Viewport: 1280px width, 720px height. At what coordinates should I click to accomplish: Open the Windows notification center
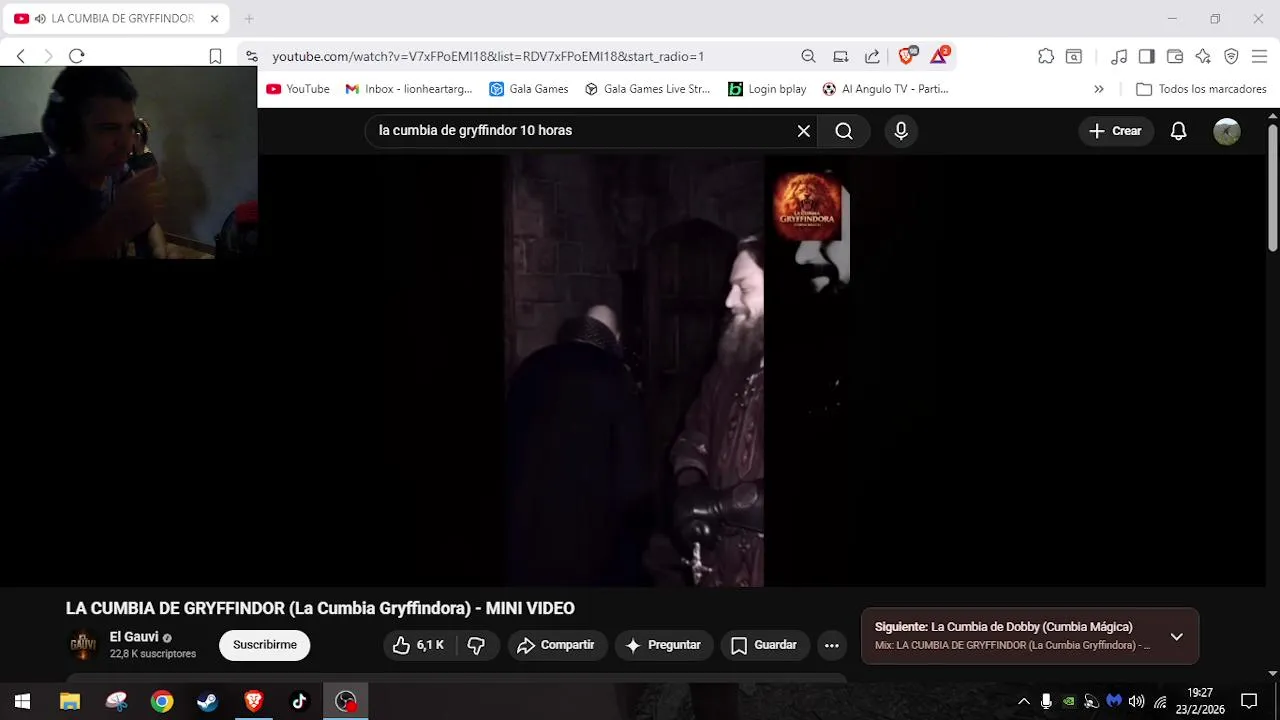1249,701
